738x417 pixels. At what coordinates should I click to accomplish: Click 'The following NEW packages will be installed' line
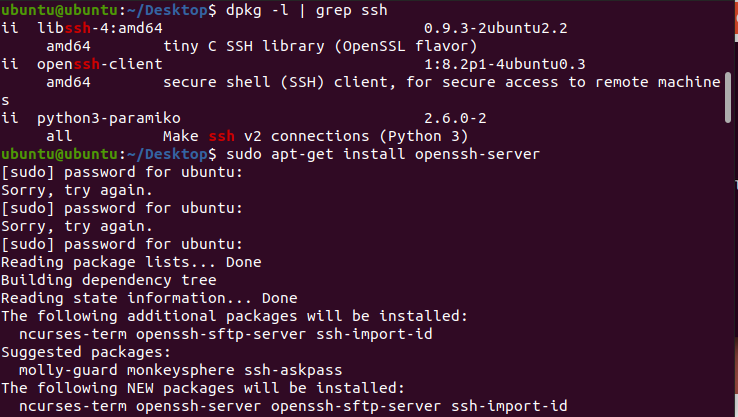[202, 388]
